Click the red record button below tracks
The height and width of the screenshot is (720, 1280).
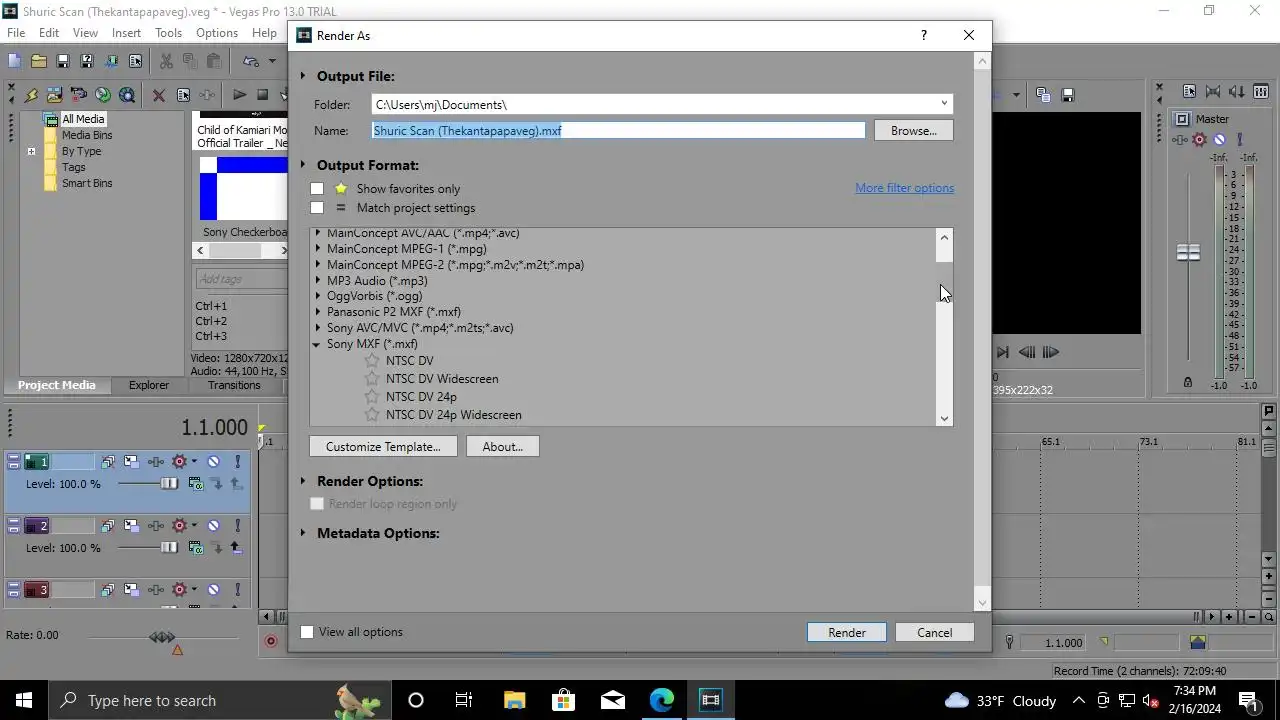(270, 642)
